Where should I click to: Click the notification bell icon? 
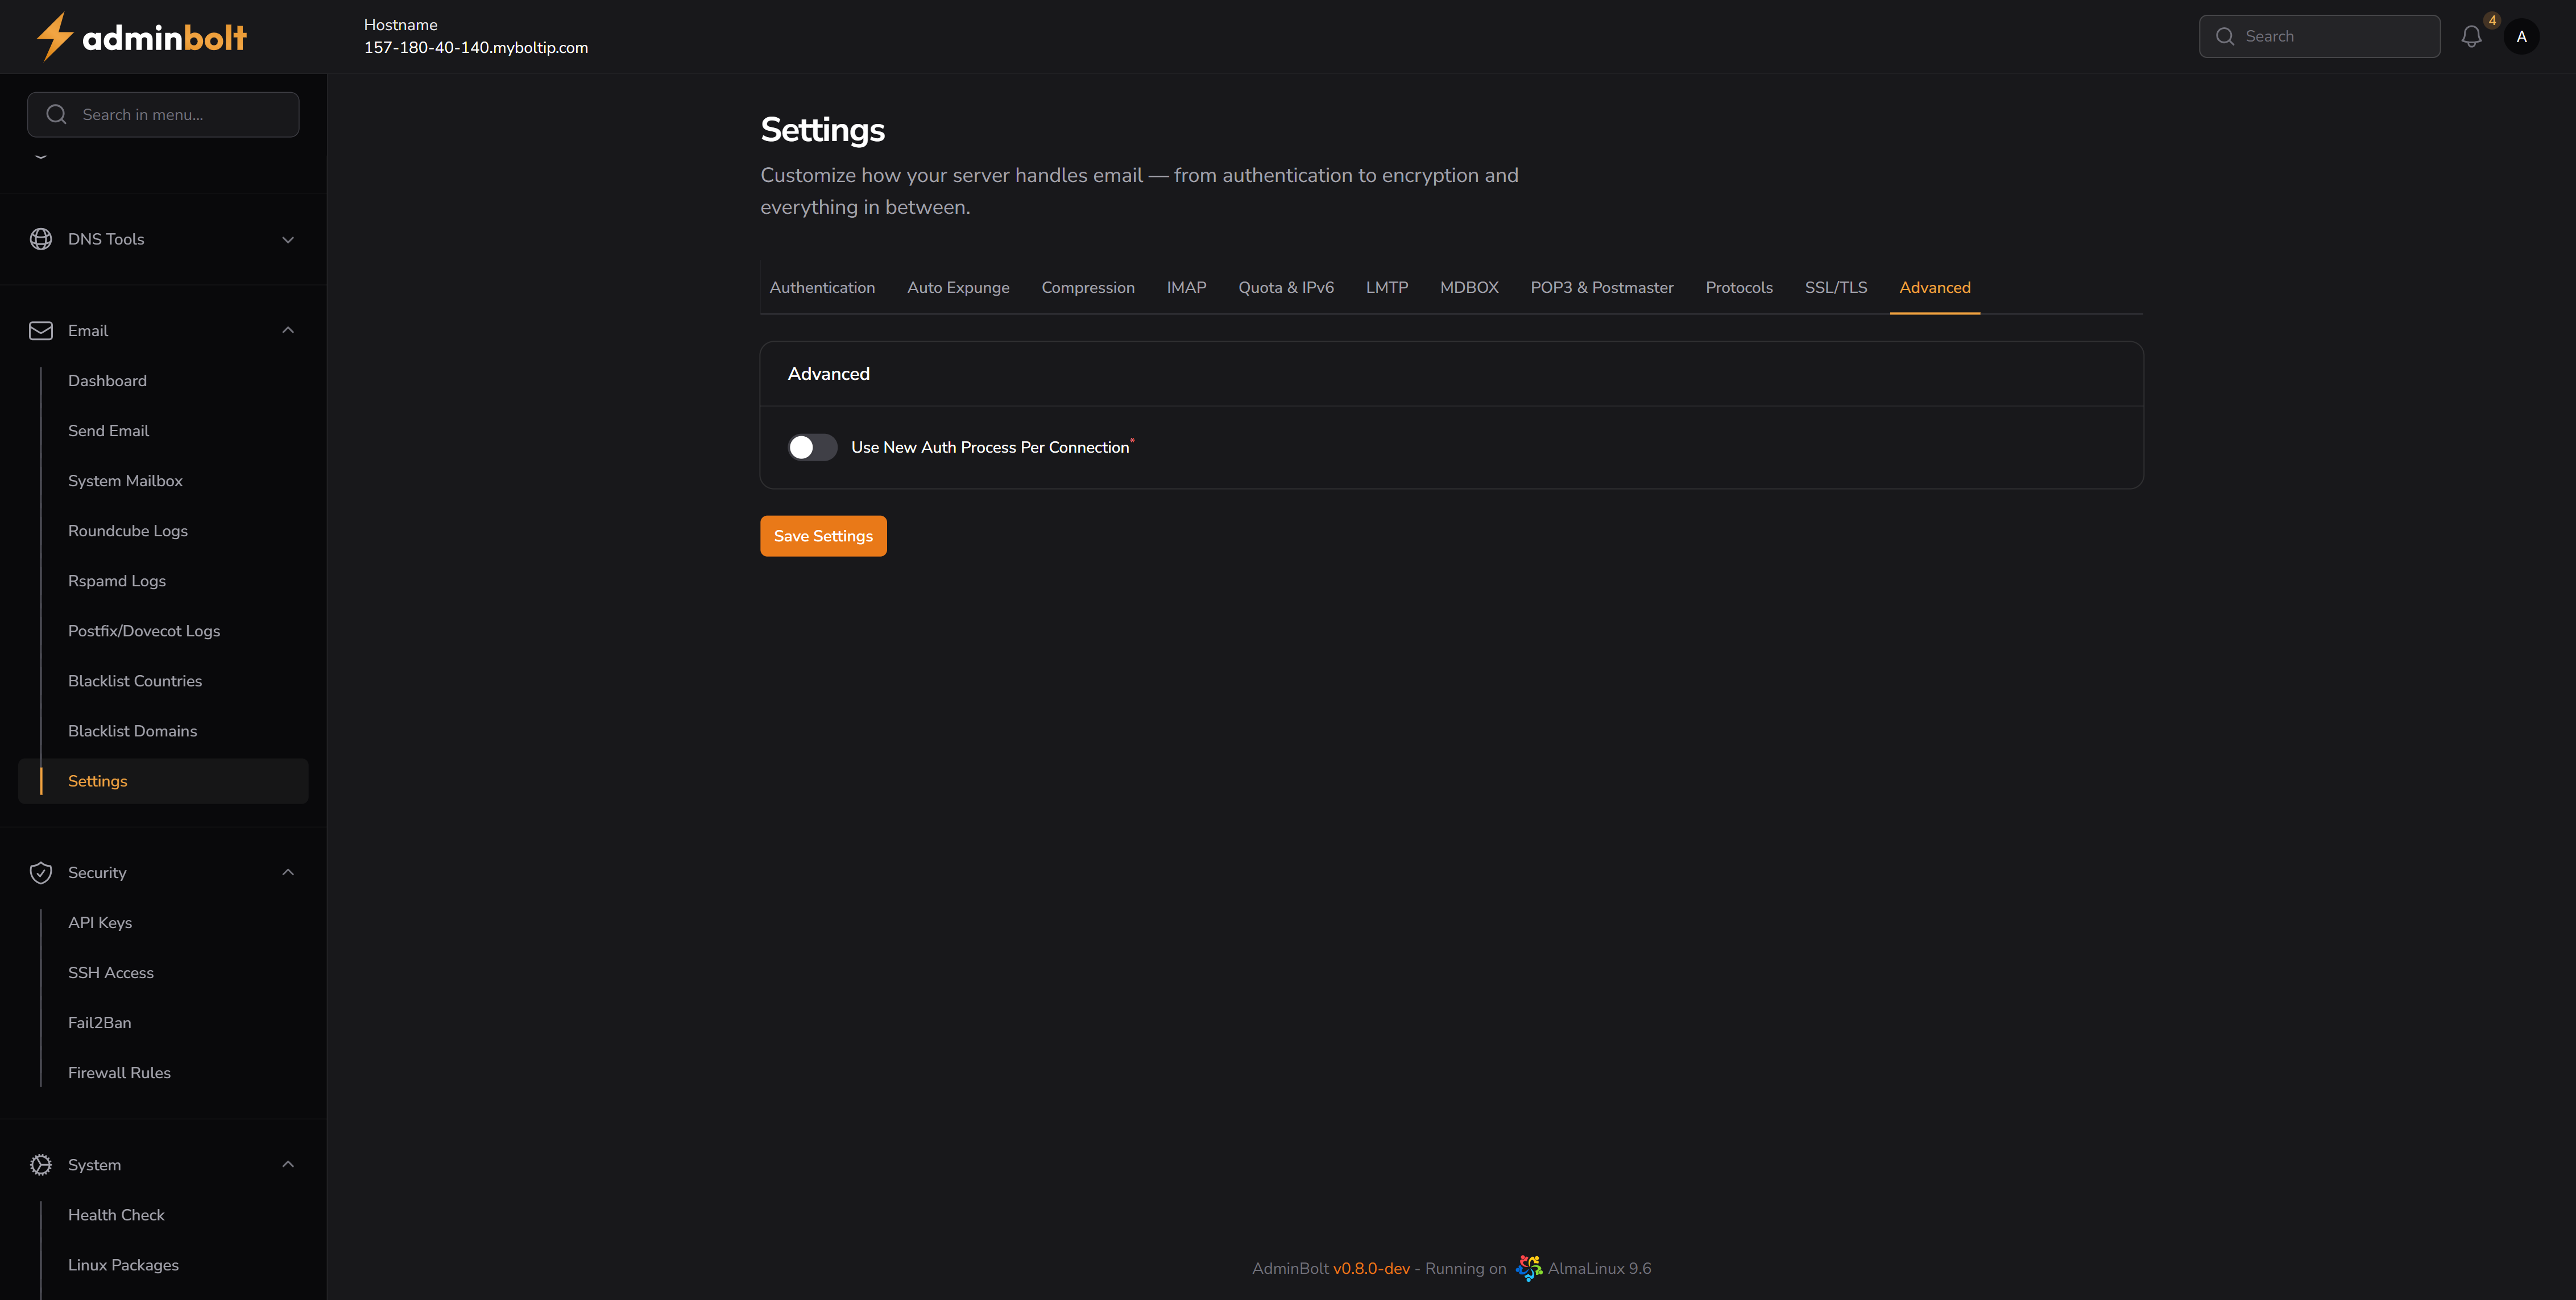(x=2471, y=37)
